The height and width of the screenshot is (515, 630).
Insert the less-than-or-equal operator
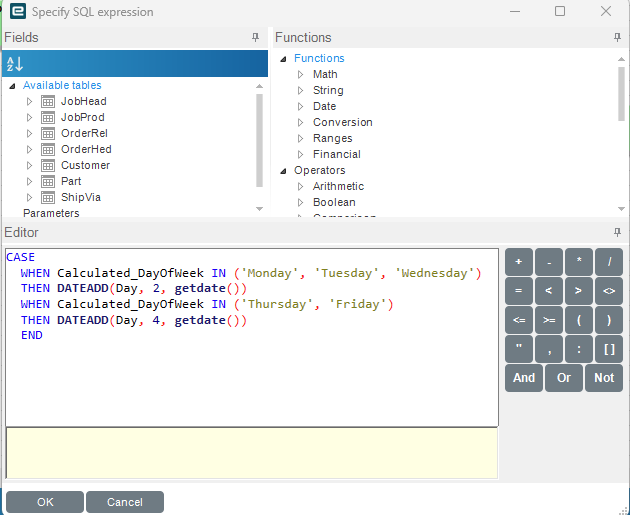coord(518,320)
